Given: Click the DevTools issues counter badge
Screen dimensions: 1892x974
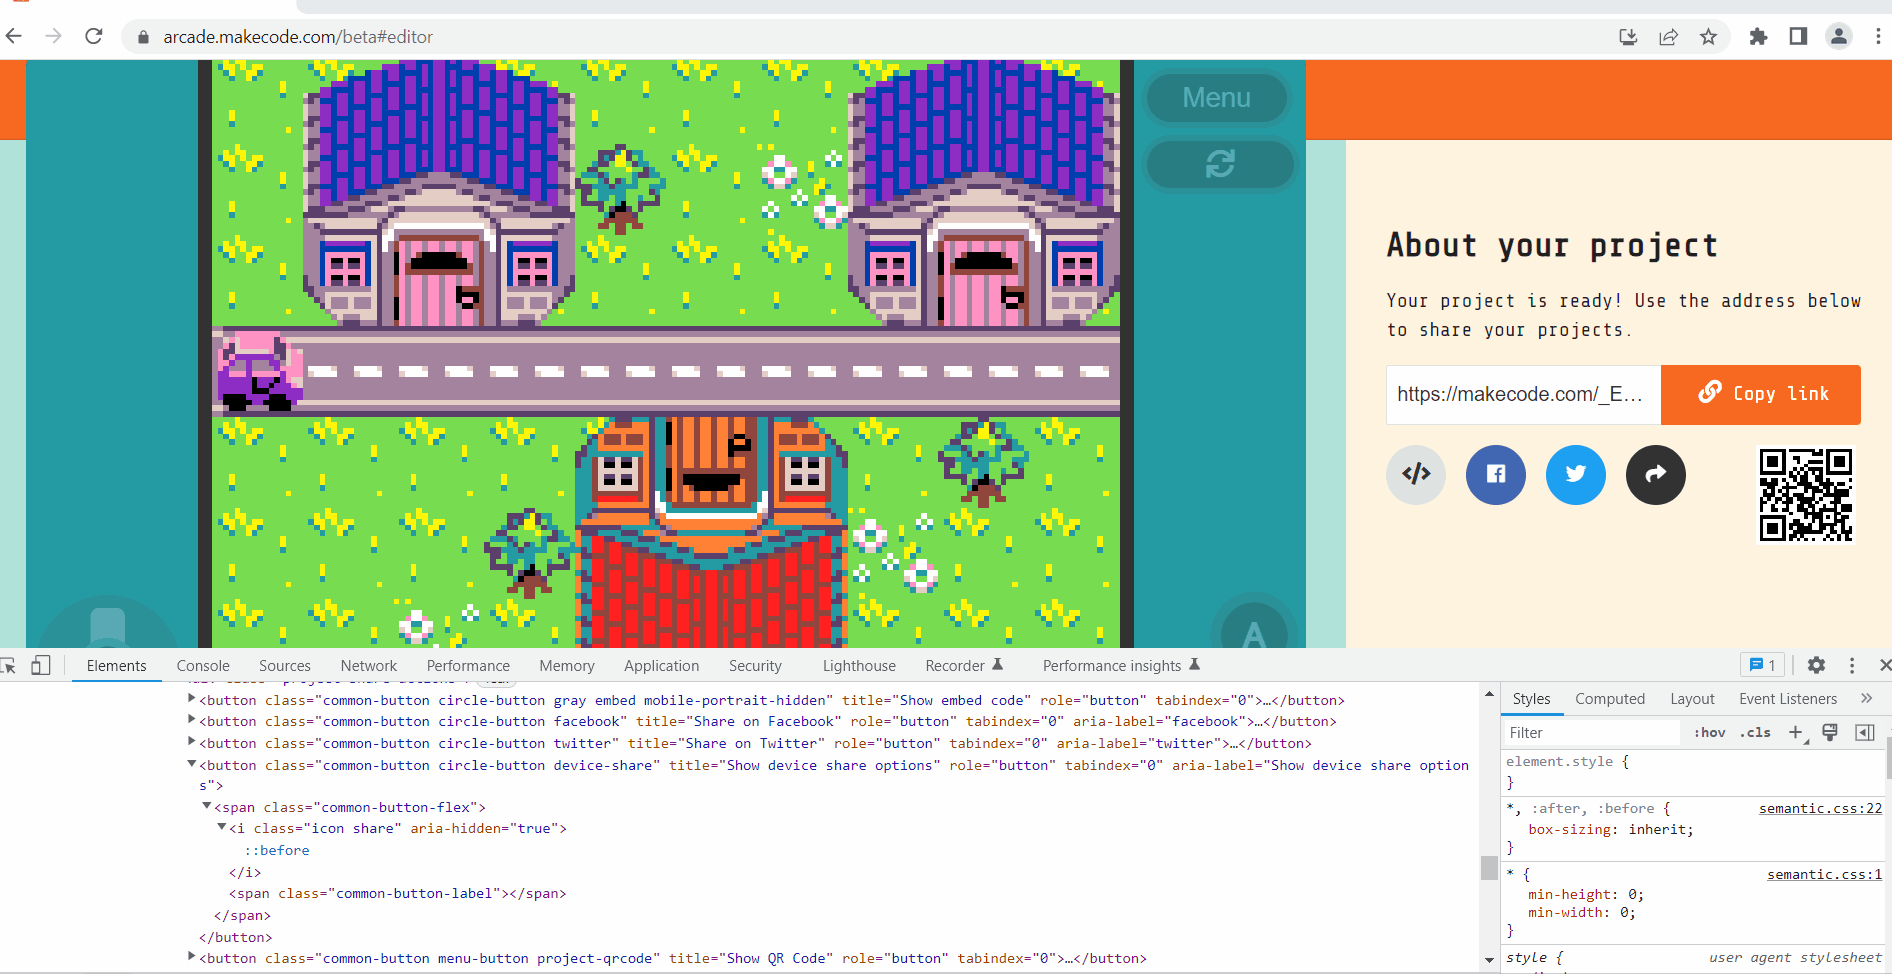Looking at the screenshot, I should click(1763, 666).
